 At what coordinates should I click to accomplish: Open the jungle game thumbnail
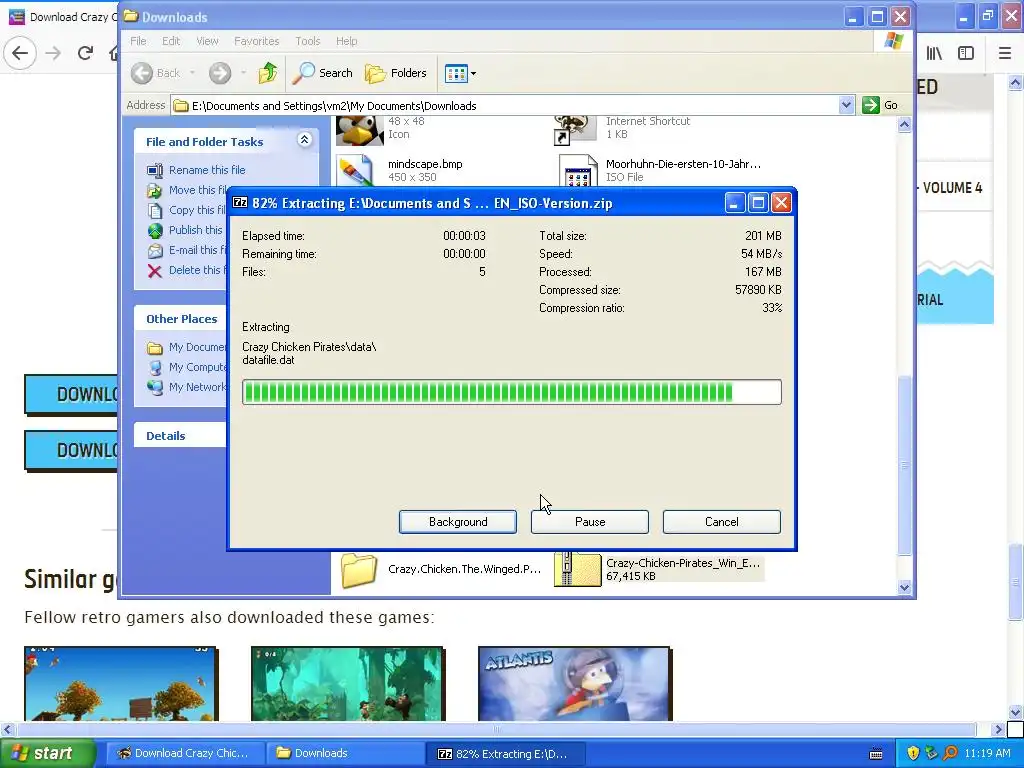click(347, 683)
